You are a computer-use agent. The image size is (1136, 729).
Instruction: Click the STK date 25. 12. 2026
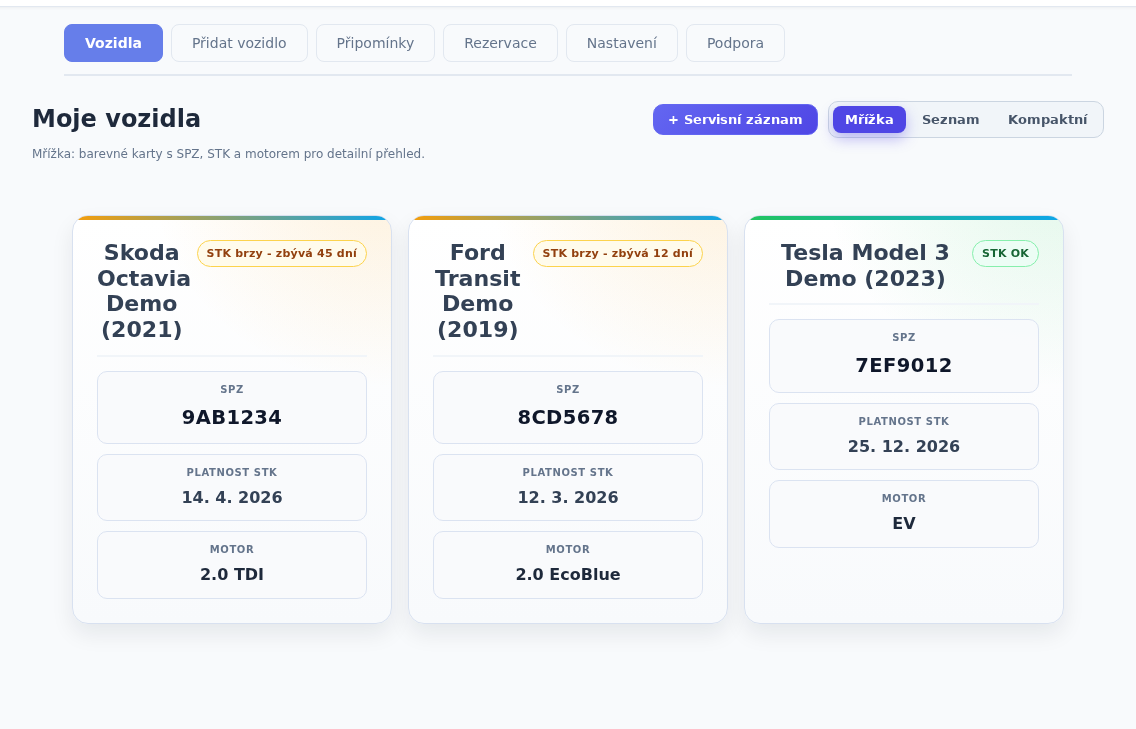904,446
